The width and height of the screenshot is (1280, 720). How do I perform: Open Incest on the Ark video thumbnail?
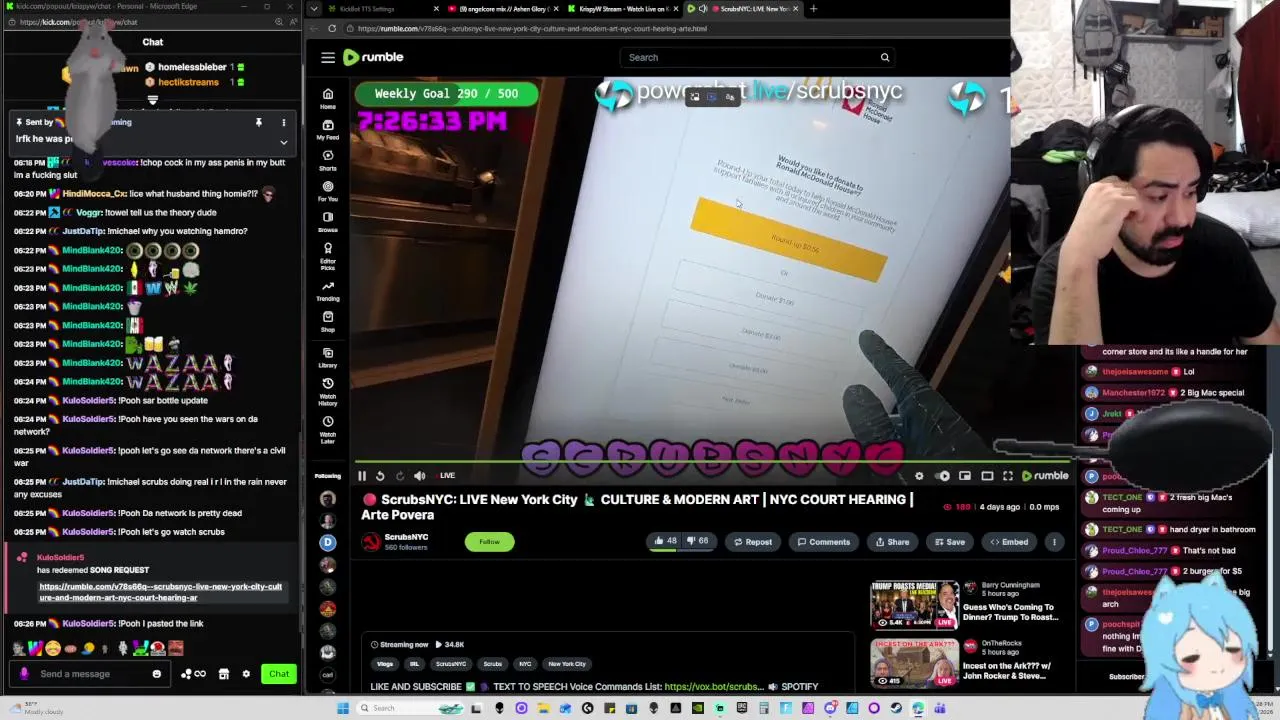click(x=914, y=662)
